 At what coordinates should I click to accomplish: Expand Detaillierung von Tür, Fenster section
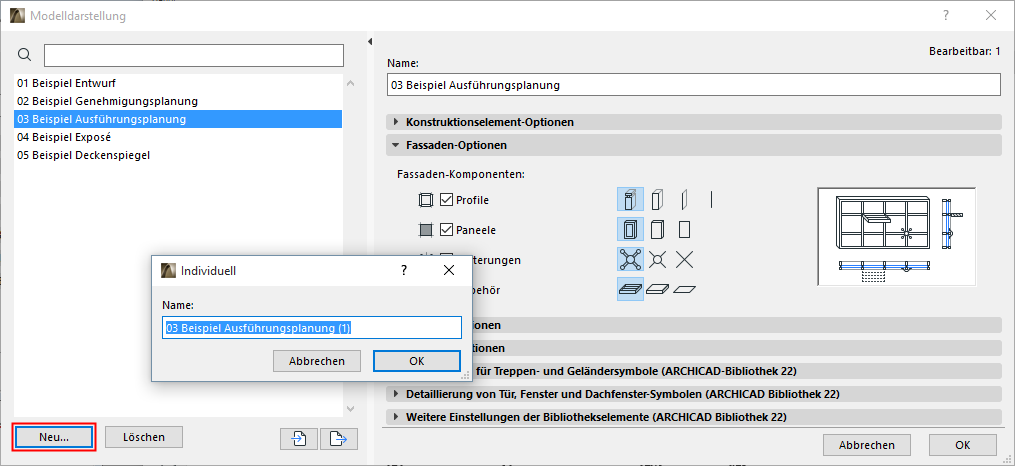click(x=694, y=394)
